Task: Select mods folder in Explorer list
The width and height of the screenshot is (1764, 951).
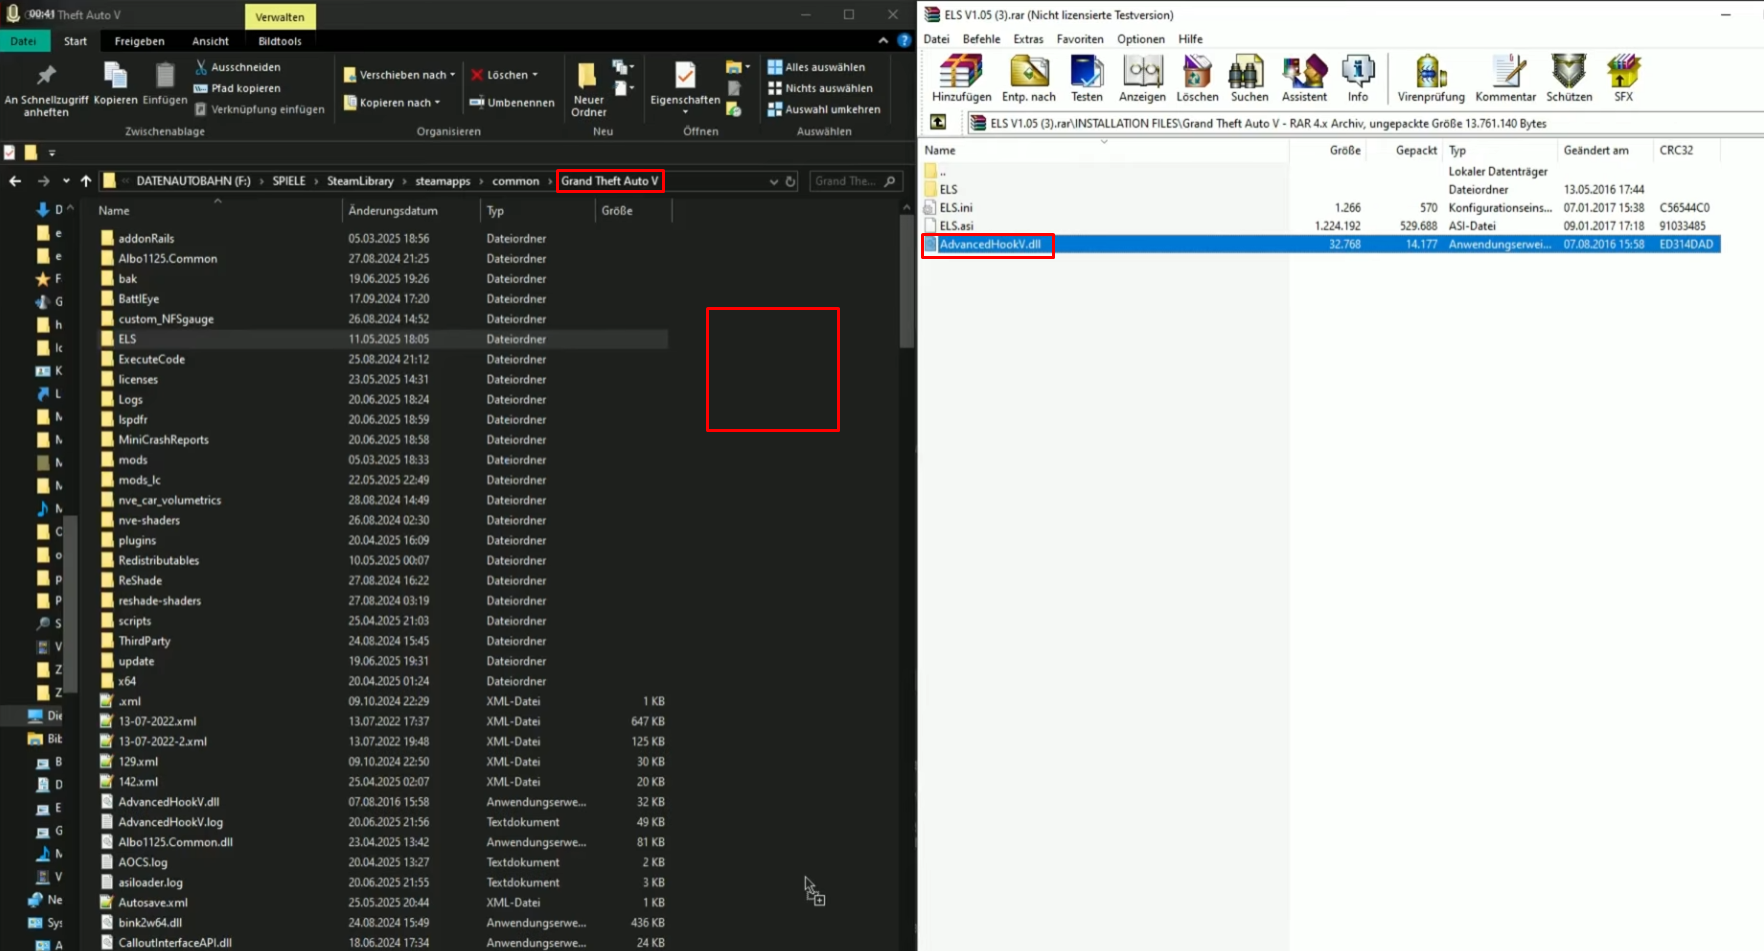Action: [383, 460]
